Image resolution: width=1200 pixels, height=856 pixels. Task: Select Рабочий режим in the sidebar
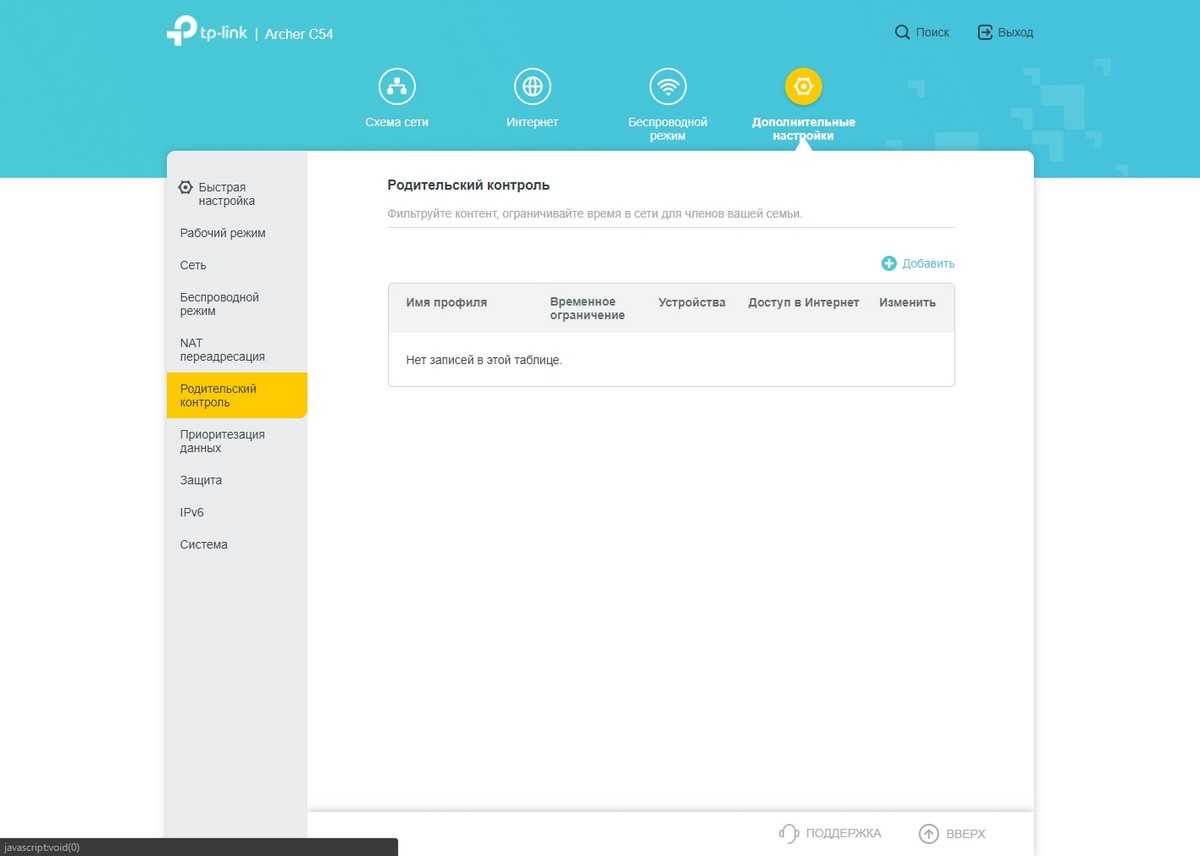223,233
